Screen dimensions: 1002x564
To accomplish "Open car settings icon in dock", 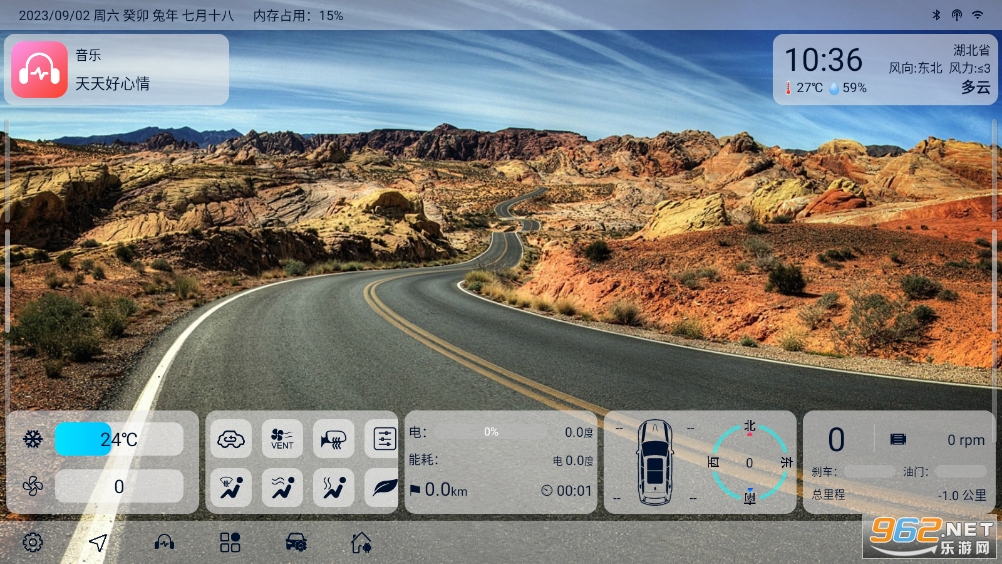I will pyautogui.click(x=296, y=542).
